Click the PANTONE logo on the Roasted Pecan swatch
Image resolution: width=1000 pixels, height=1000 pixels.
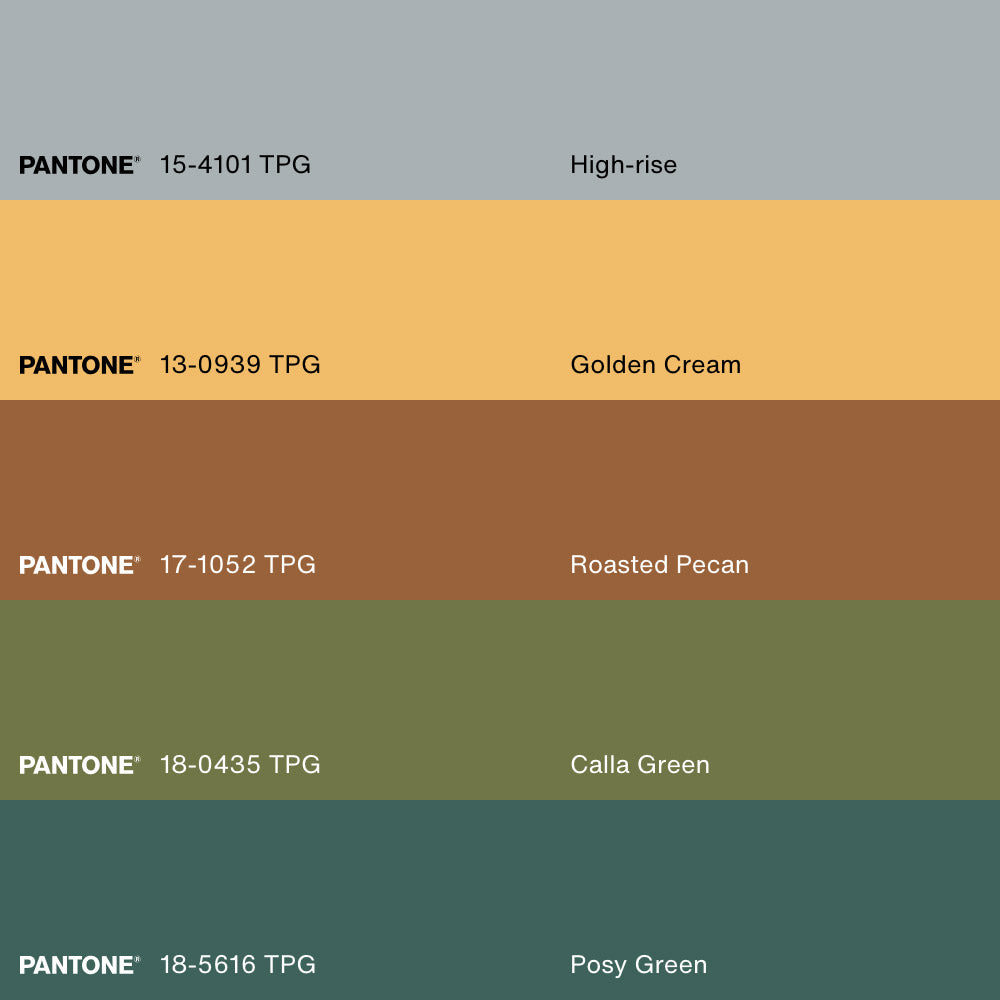click(x=79, y=565)
